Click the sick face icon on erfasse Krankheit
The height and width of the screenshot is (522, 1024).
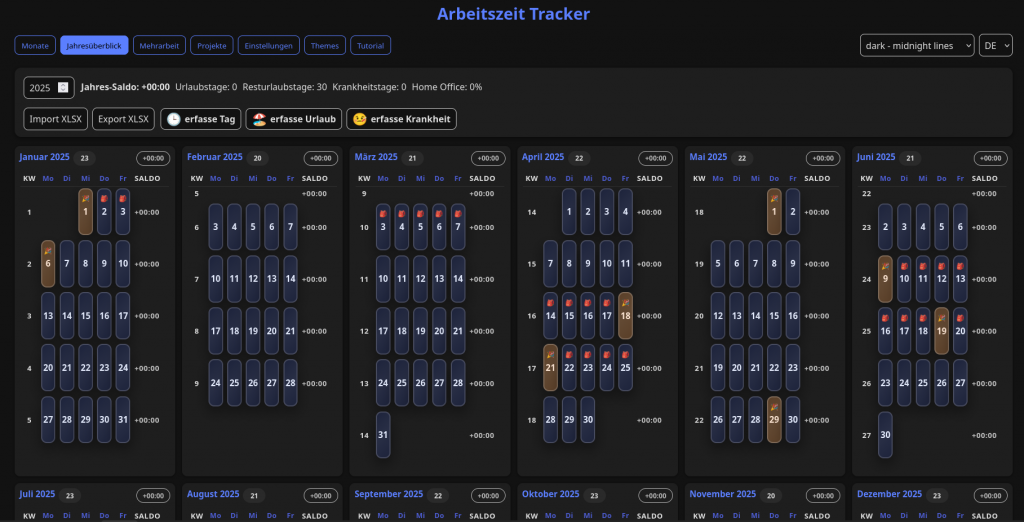point(359,119)
